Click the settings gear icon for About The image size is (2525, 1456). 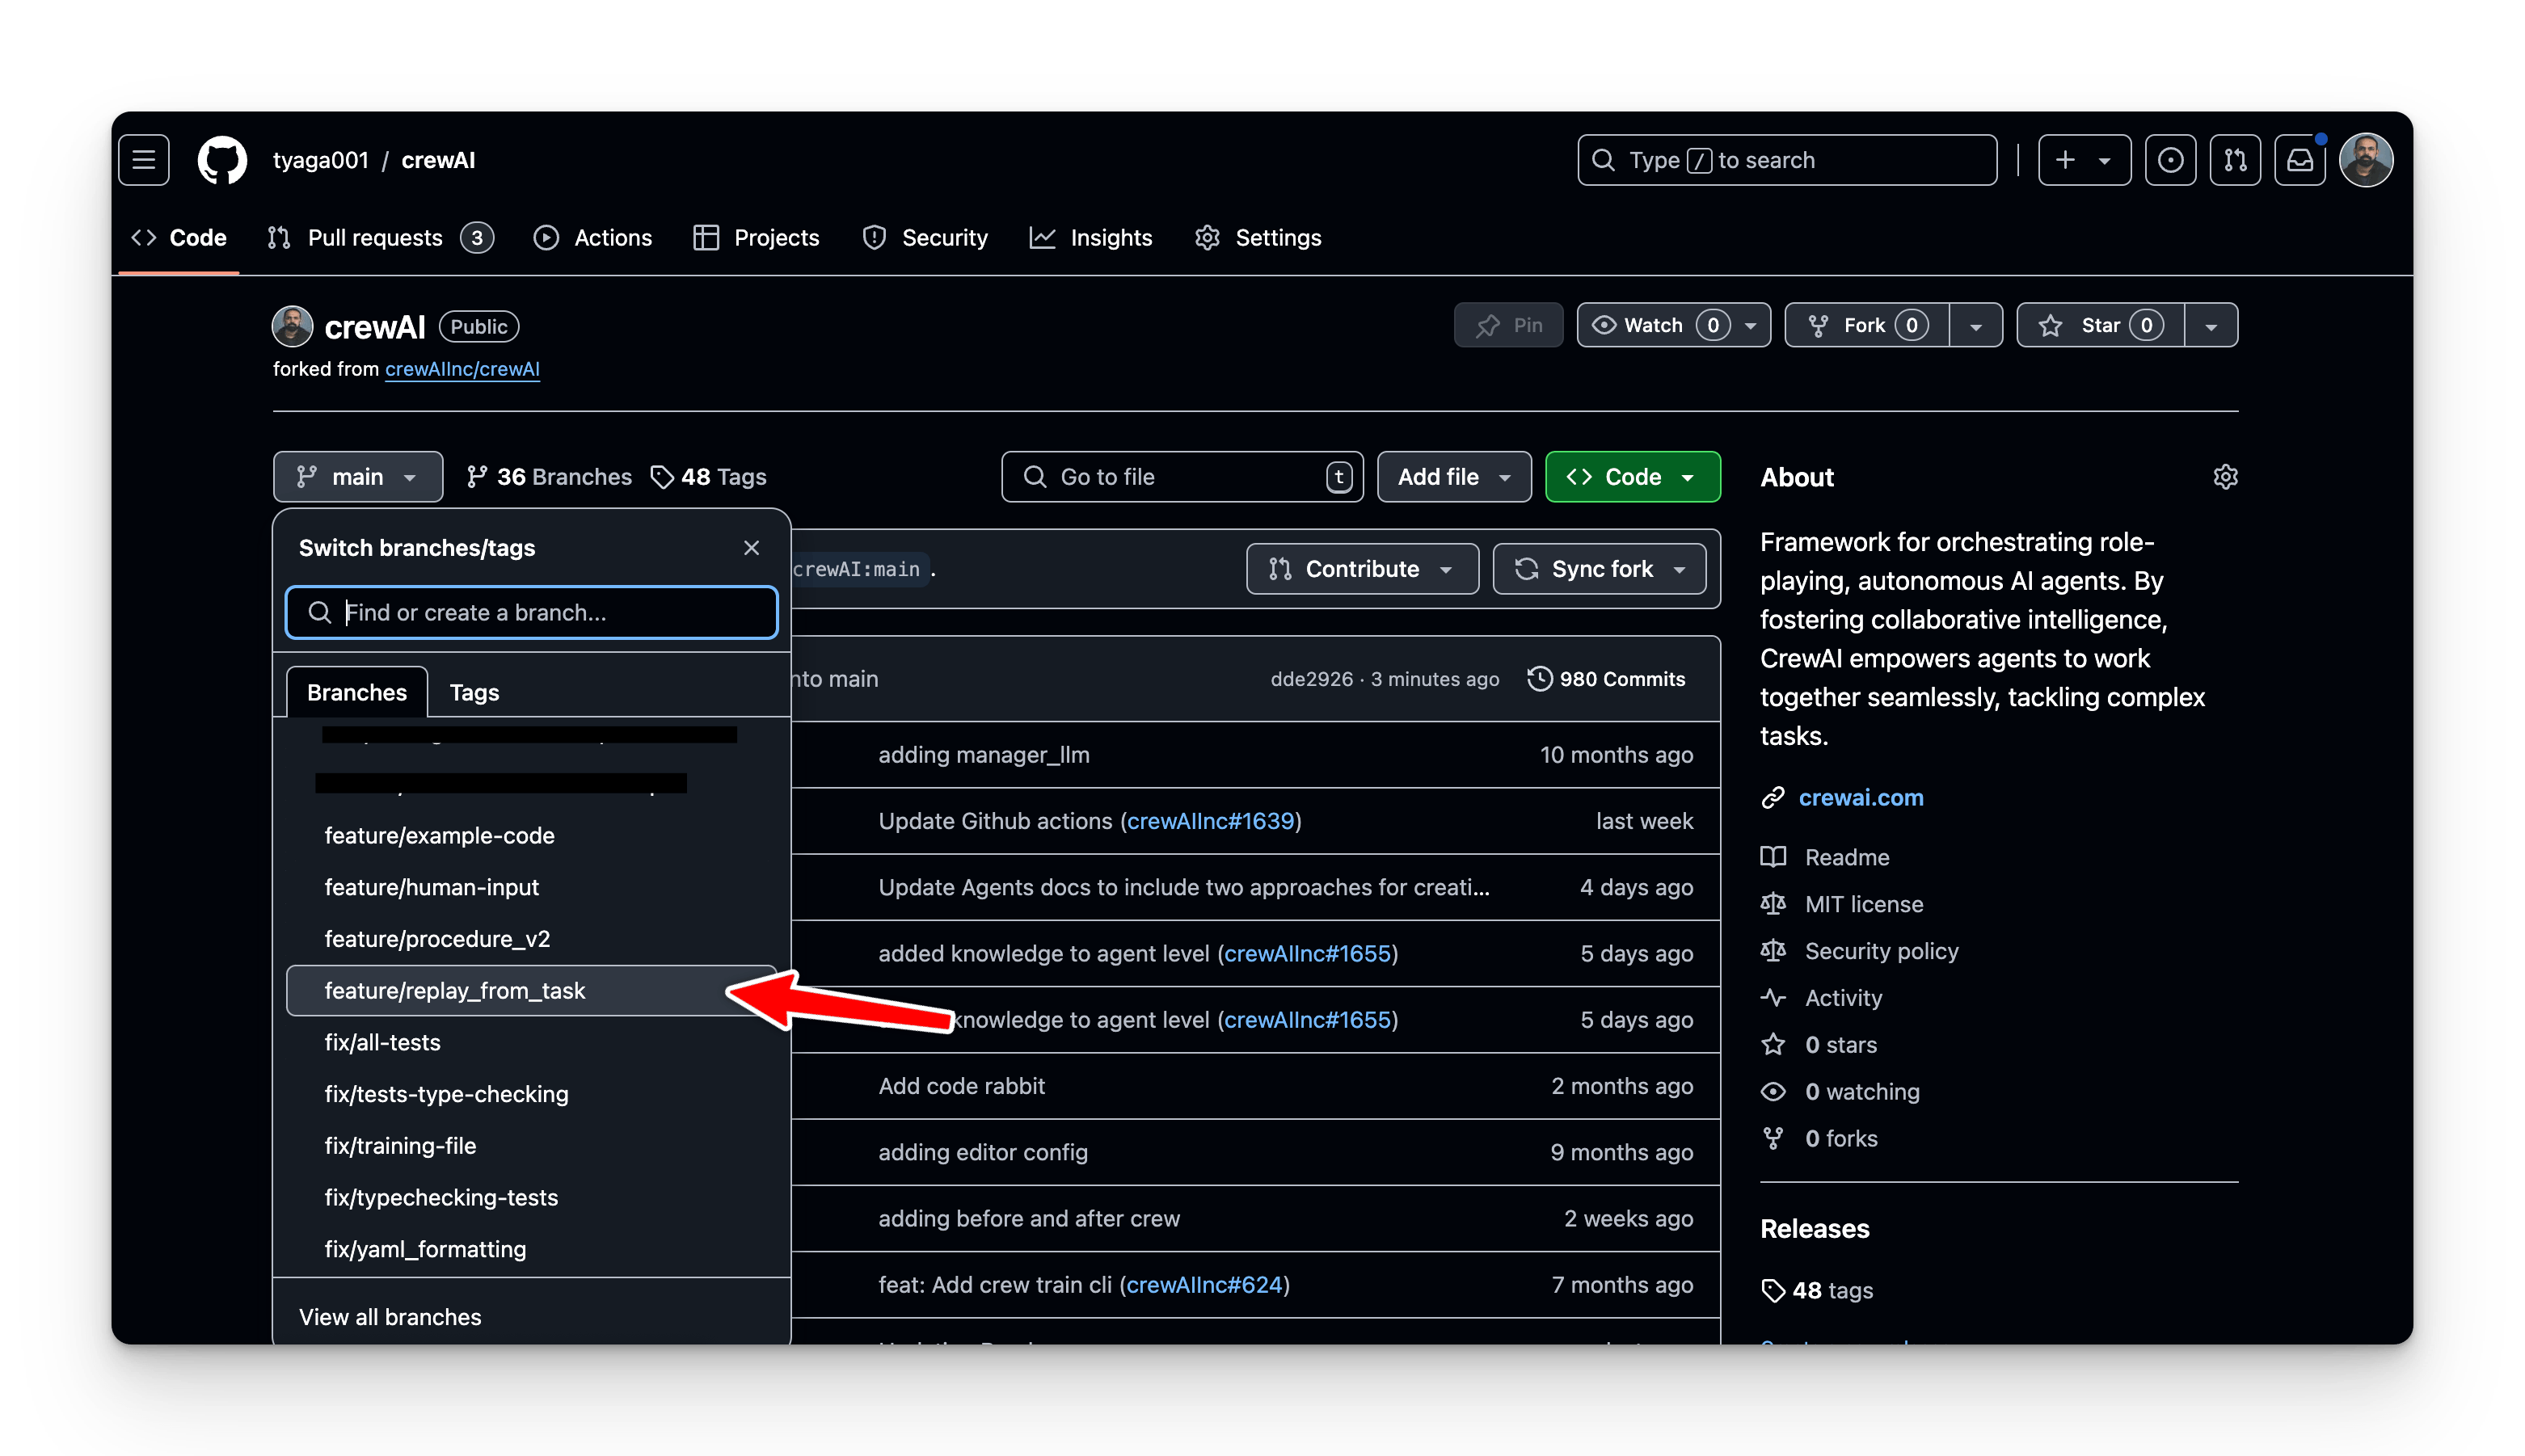[x=2225, y=477]
